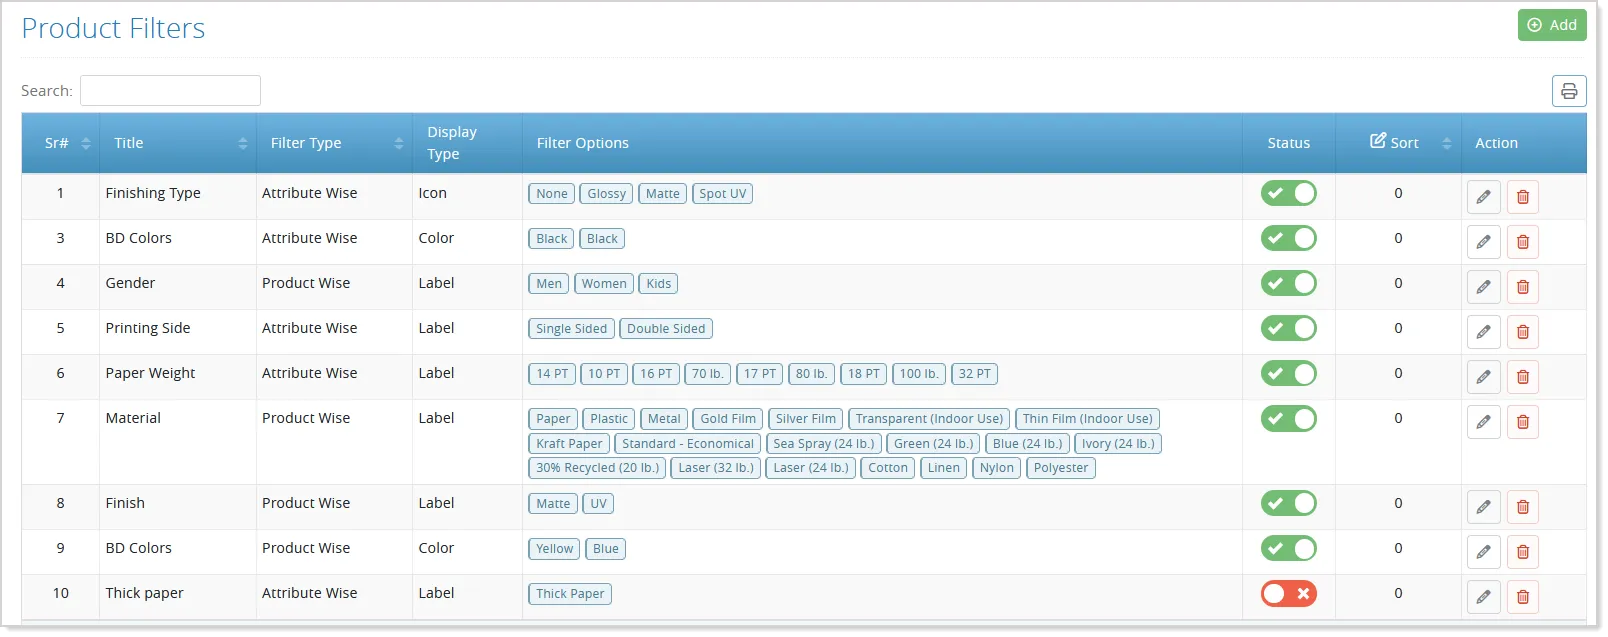Image resolution: width=1608 pixels, height=637 pixels.
Task: Click the green Add button
Action: coord(1552,25)
